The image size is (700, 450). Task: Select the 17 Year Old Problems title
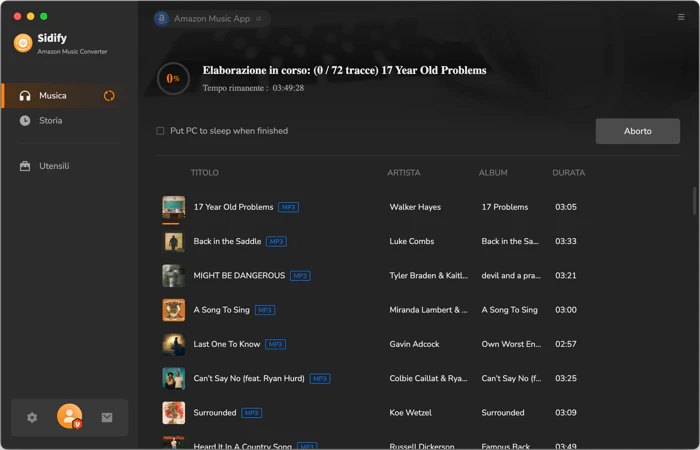tap(233, 207)
